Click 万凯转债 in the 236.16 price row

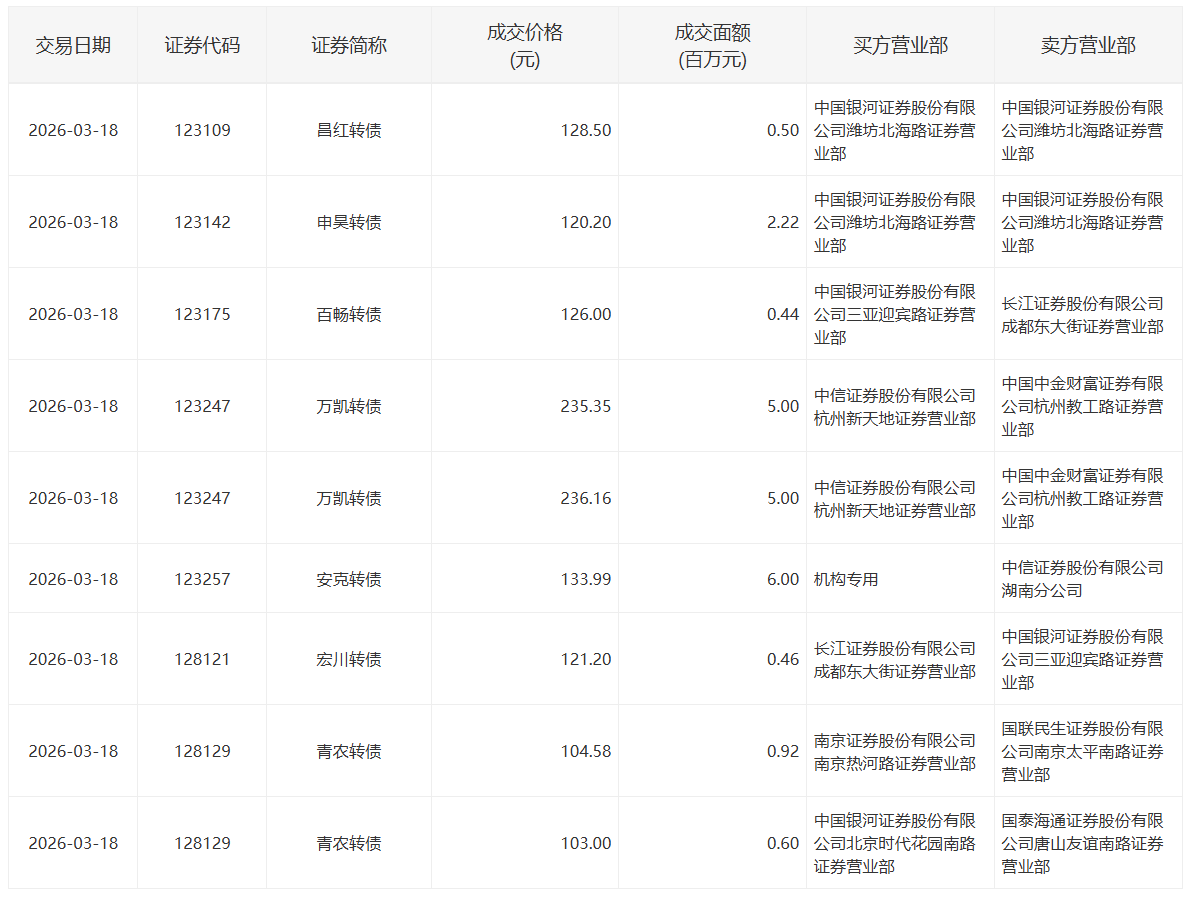click(349, 497)
